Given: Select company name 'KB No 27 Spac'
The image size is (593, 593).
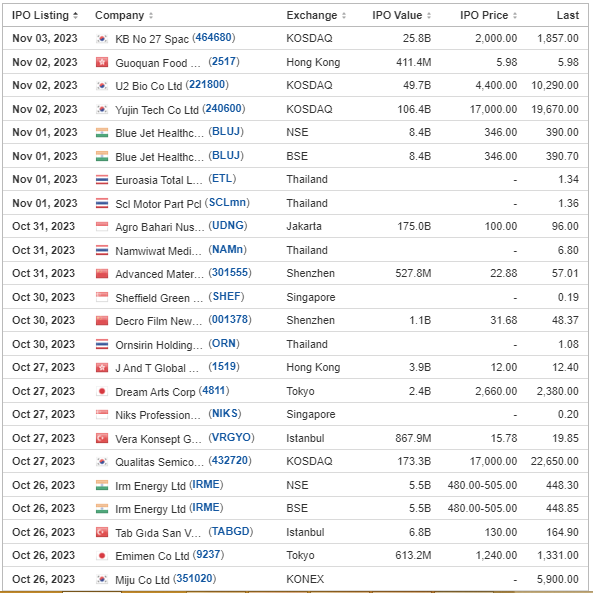Looking at the screenshot, I should point(152,39).
